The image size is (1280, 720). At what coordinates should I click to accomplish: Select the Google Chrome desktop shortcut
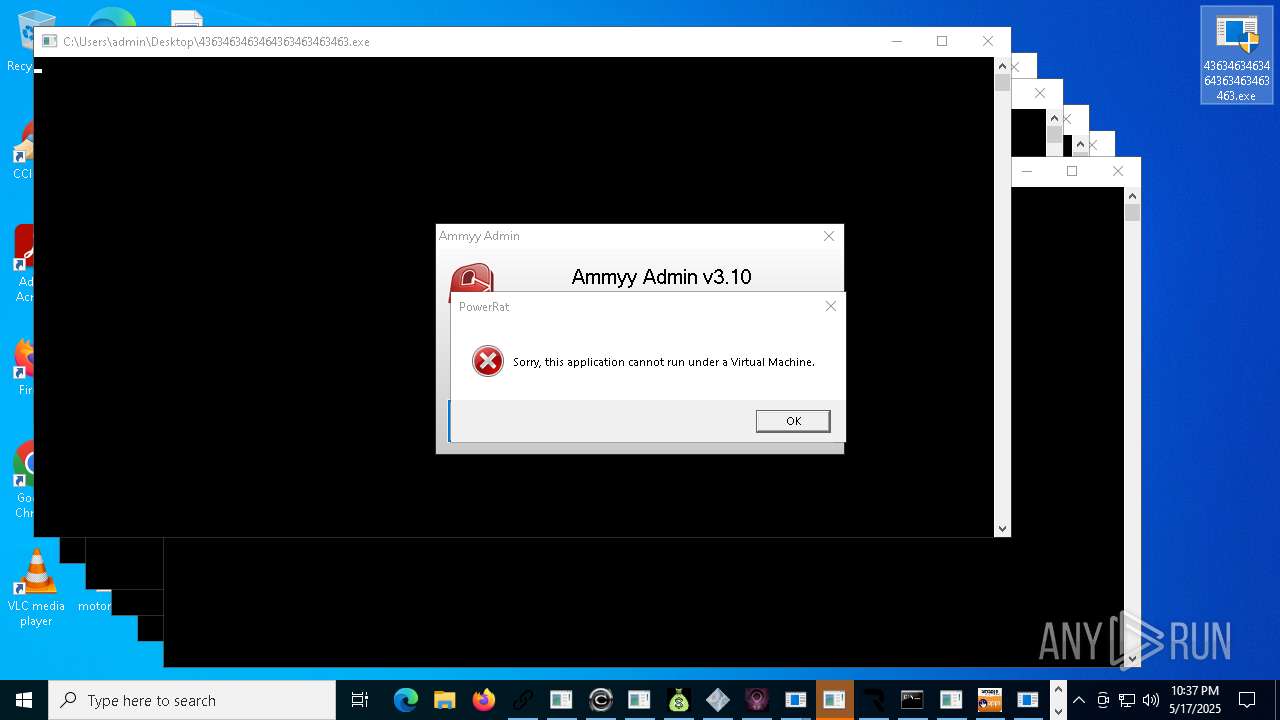click(24, 480)
